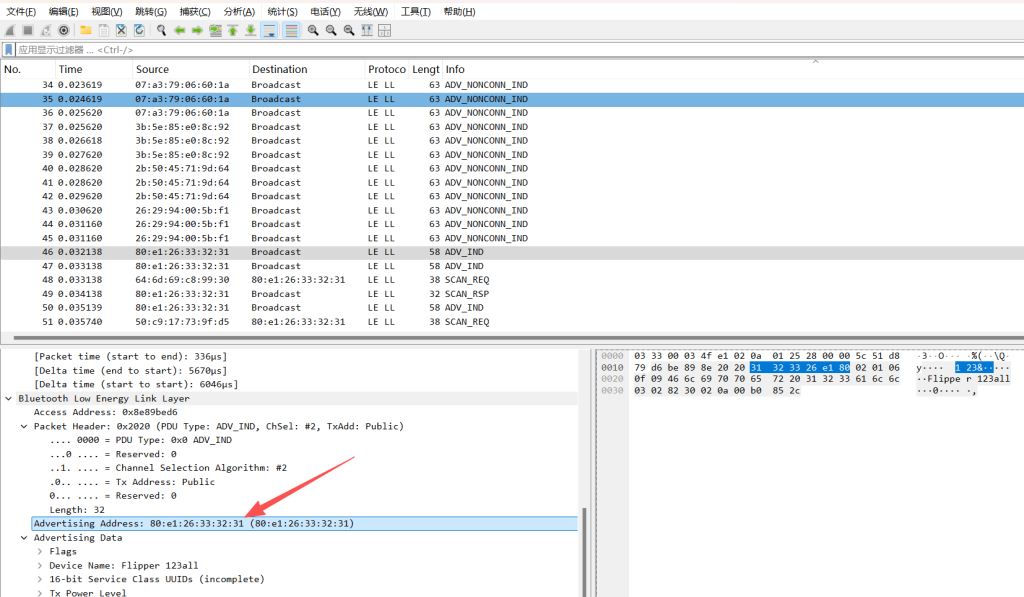This screenshot has height=597, width=1024.
Task: Open a capture file via folder icon
Action: [x=86, y=31]
